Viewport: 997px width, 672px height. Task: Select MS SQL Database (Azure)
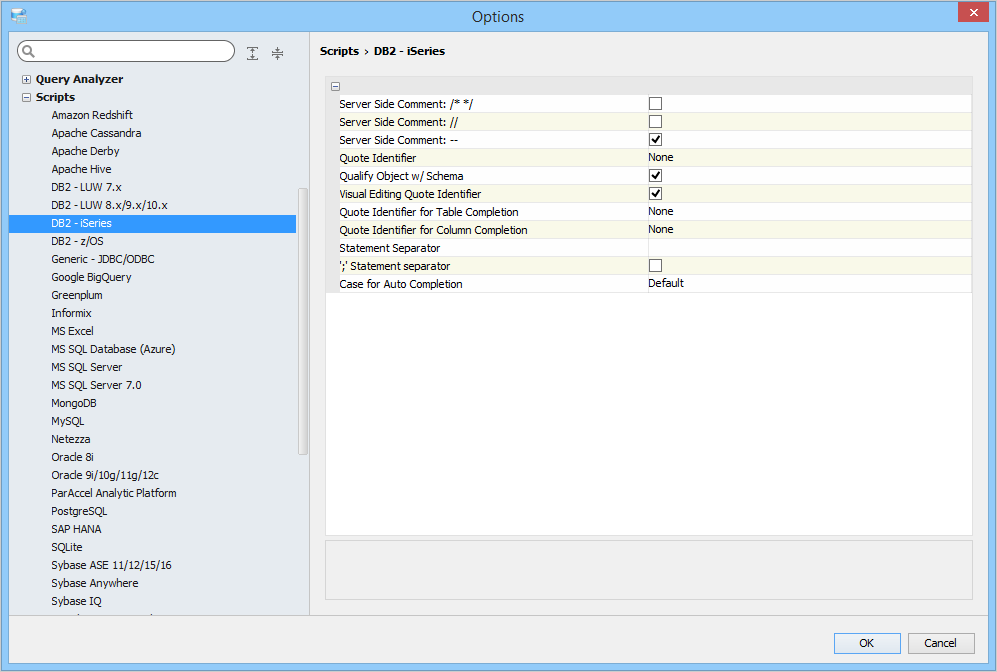coord(113,349)
